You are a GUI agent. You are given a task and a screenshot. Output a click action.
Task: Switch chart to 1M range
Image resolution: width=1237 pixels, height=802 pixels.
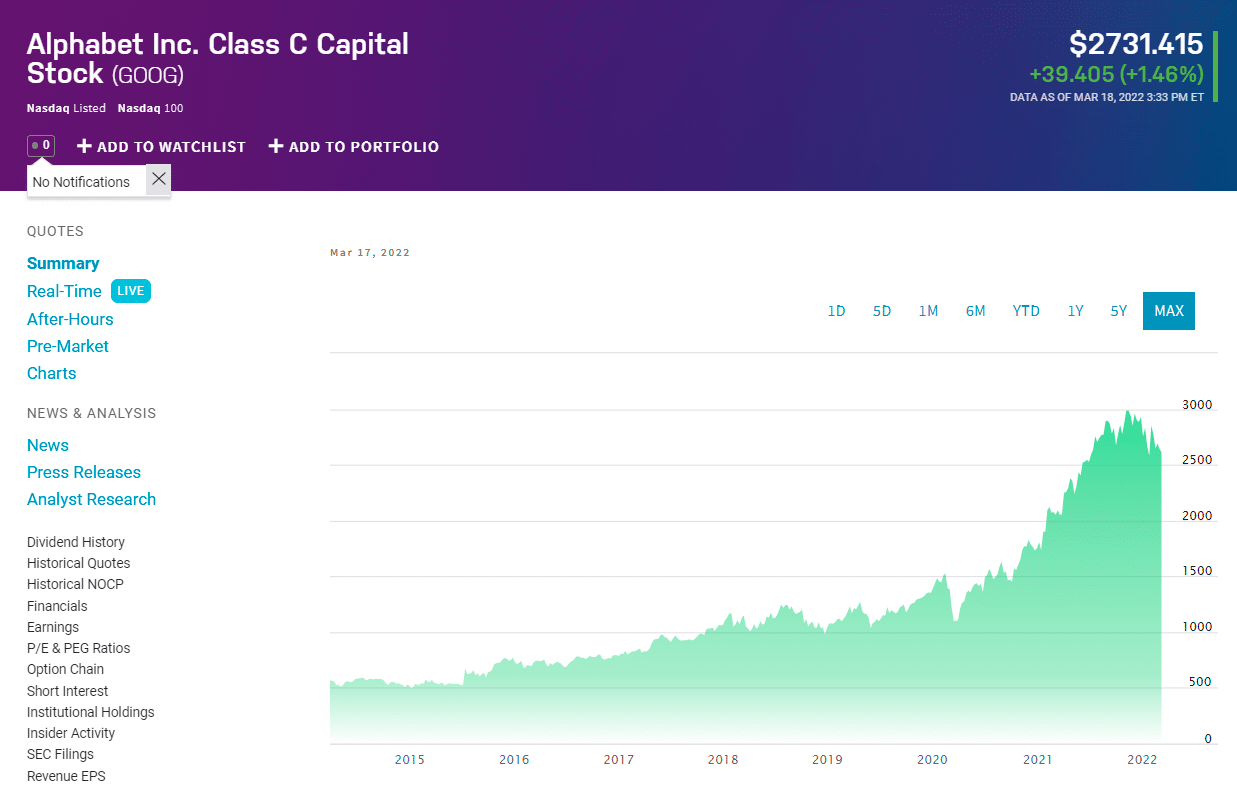point(928,311)
